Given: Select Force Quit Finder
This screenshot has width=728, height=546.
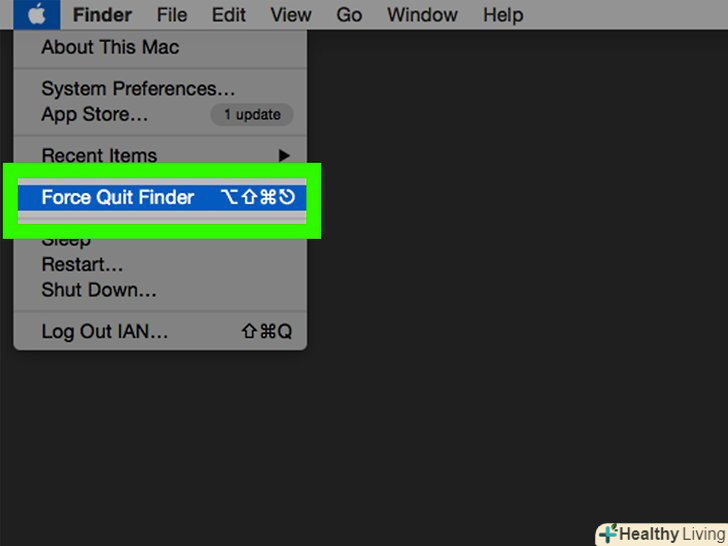Looking at the screenshot, I should tap(118, 197).
